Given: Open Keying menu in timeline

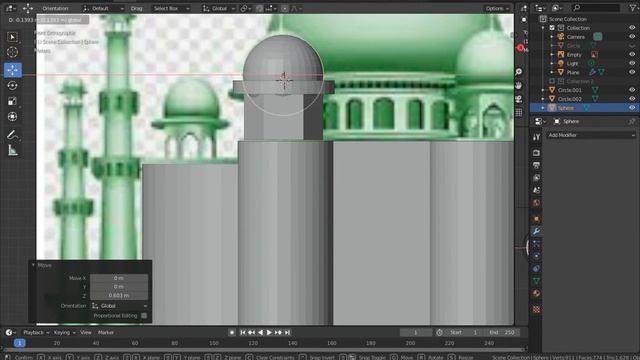Looking at the screenshot, I should click(x=64, y=333).
